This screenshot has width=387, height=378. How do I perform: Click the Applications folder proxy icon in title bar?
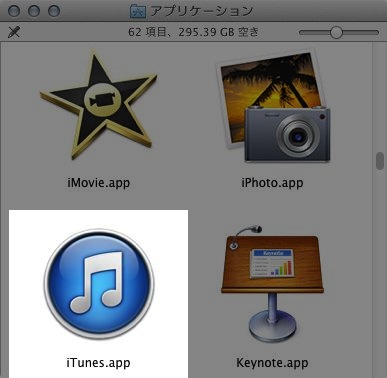click(x=138, y=11)
